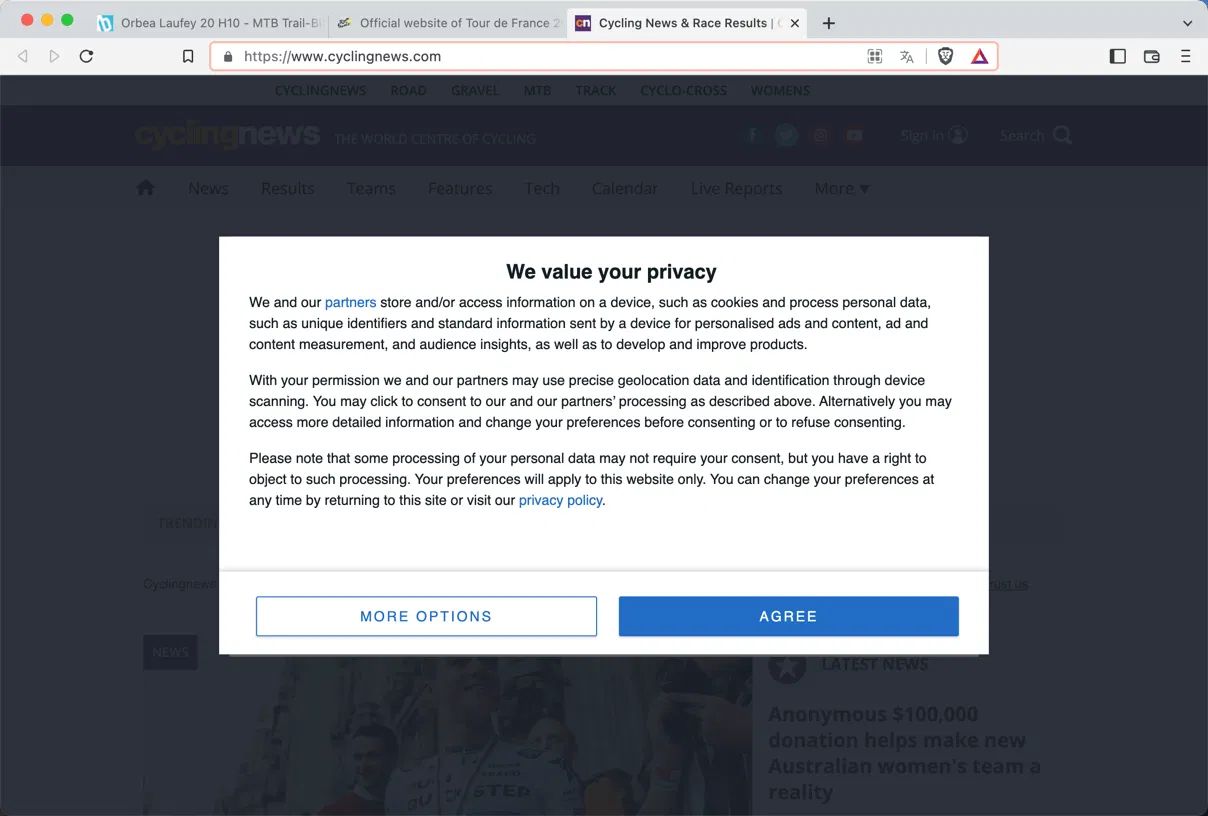The image size is (1208, 816).
Task: Click the Brave Shields lion icon
Action: pos(945,57)
